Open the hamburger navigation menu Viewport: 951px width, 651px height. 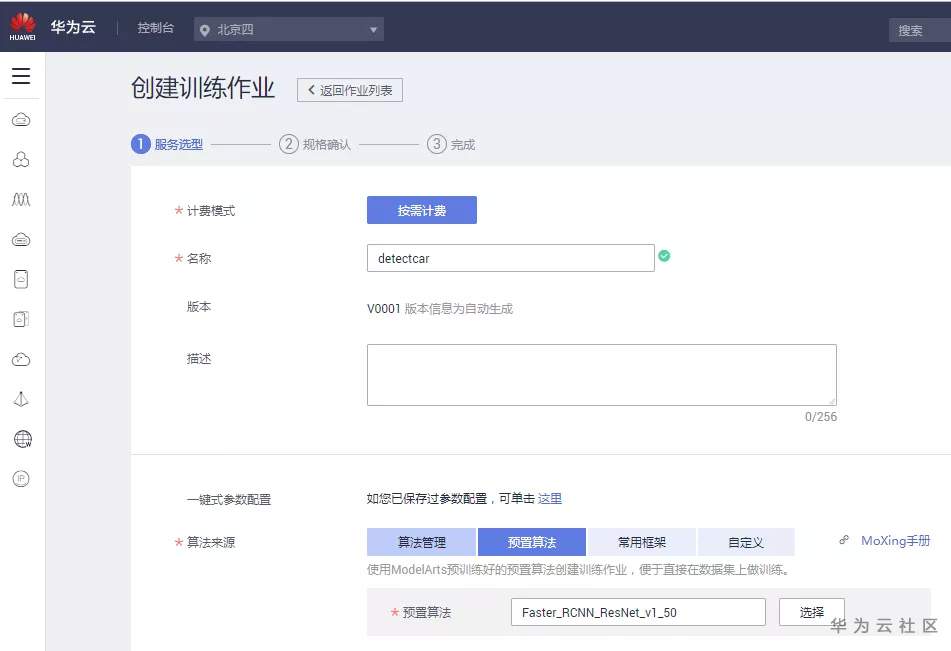coord(21,76)
